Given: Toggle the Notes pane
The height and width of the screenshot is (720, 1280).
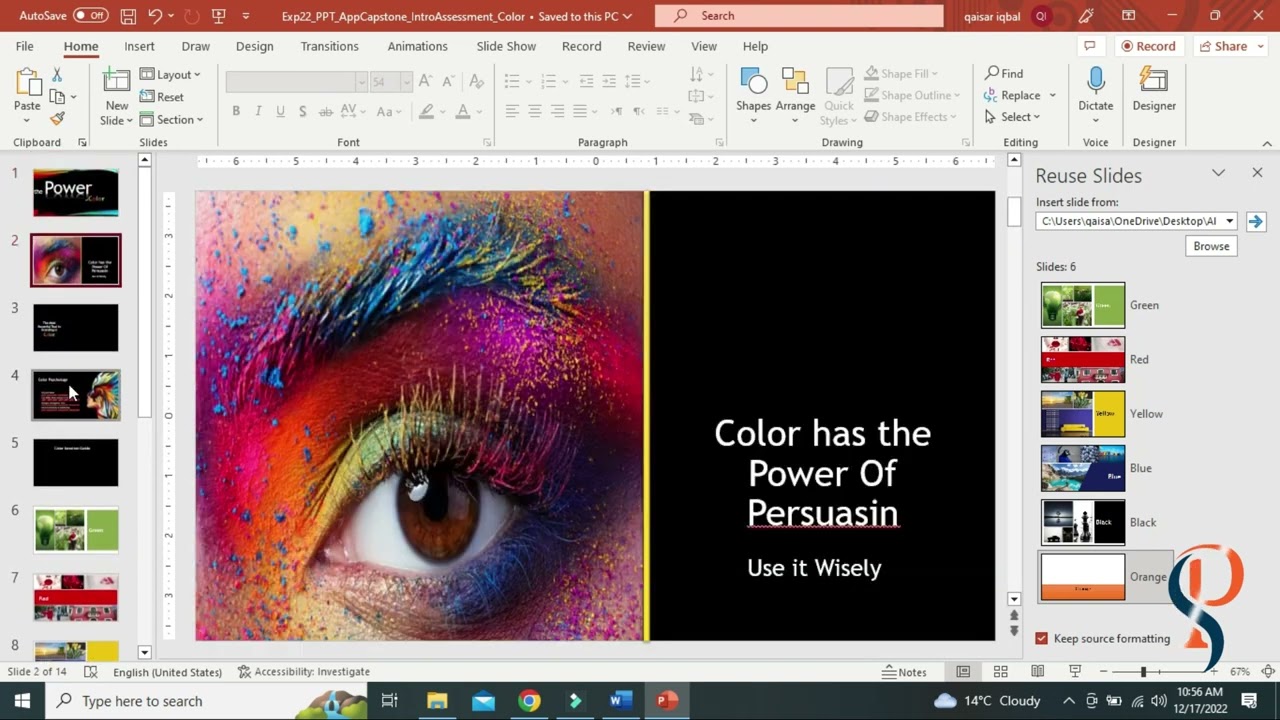Looking at the screenshot, I should pyautogui.click(x=904, y=672).
